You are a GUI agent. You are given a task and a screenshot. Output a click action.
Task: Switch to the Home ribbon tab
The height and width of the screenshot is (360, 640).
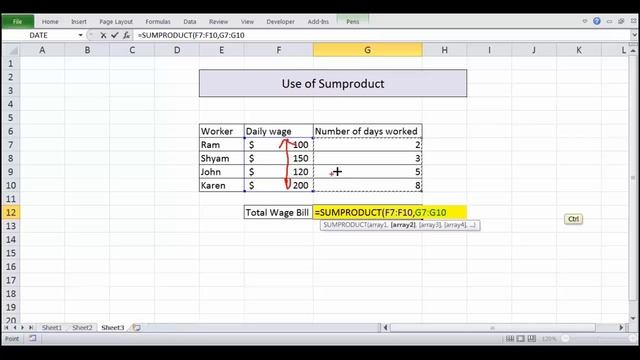(x=50, y=22)
